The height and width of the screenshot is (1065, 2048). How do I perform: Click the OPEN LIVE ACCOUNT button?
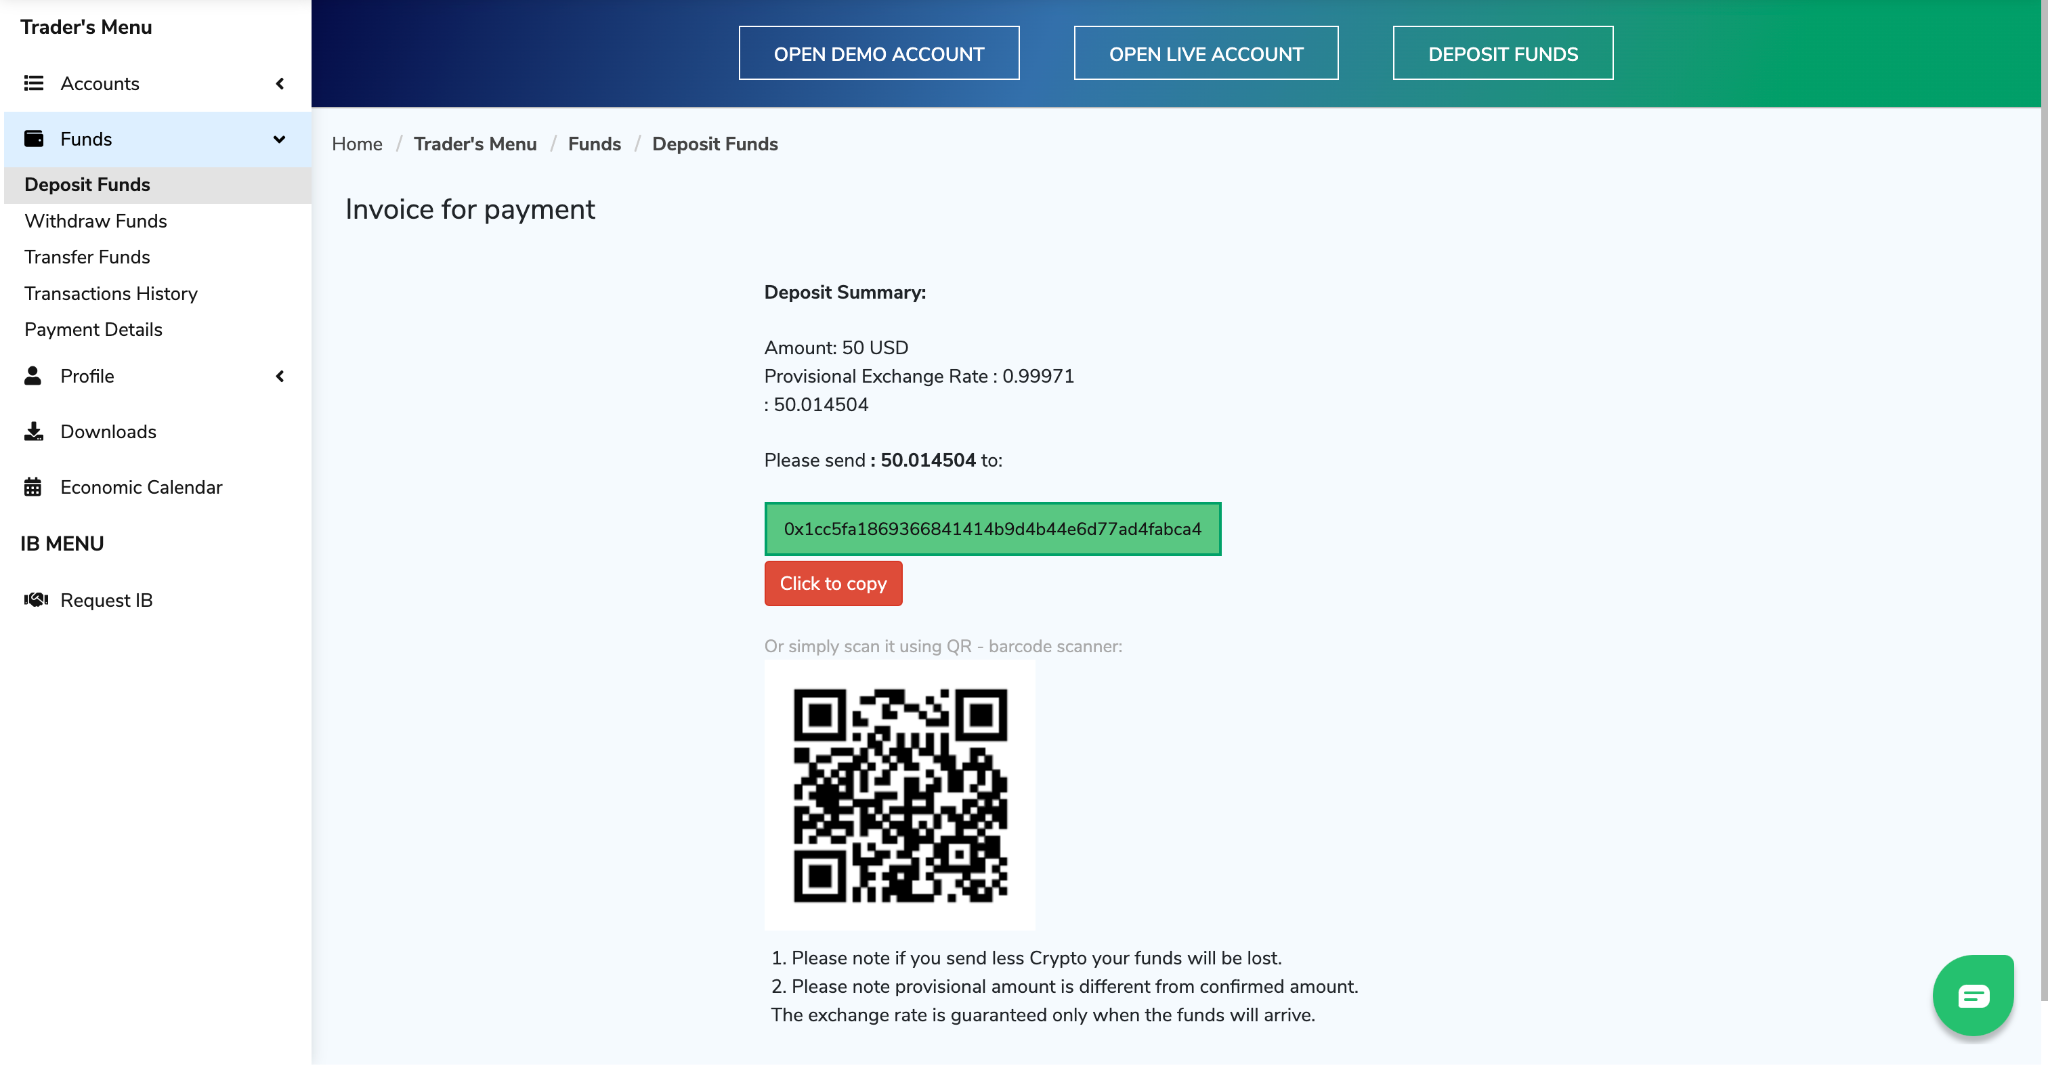(1206, 53)
